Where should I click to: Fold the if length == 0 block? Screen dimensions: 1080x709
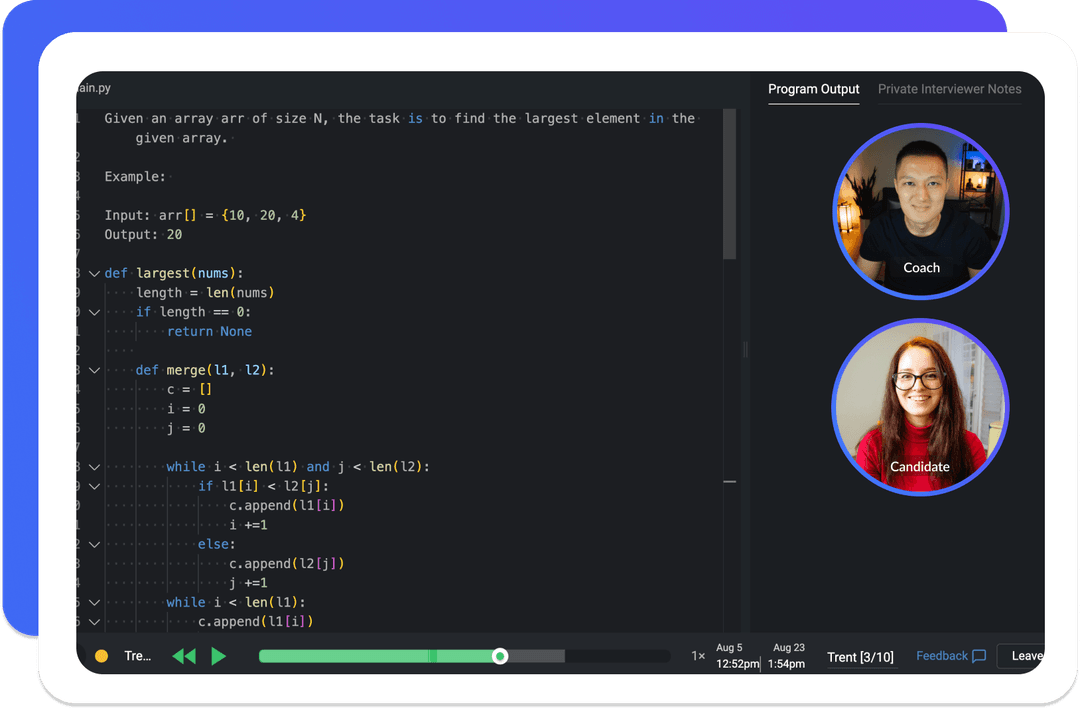click(x=94, y=312)
